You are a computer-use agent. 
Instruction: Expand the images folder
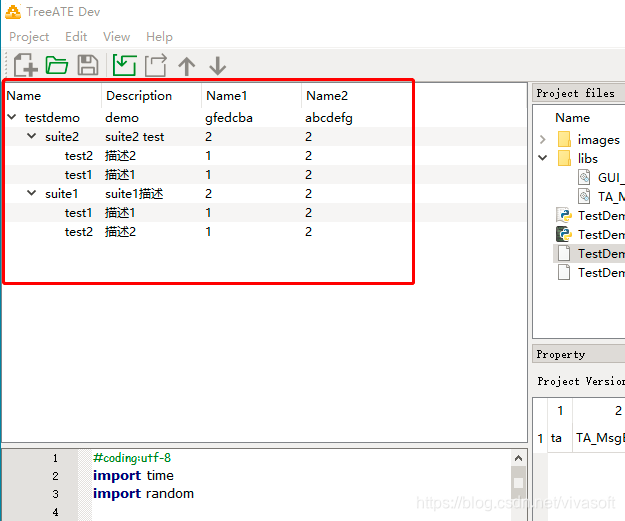click(542, 140)
